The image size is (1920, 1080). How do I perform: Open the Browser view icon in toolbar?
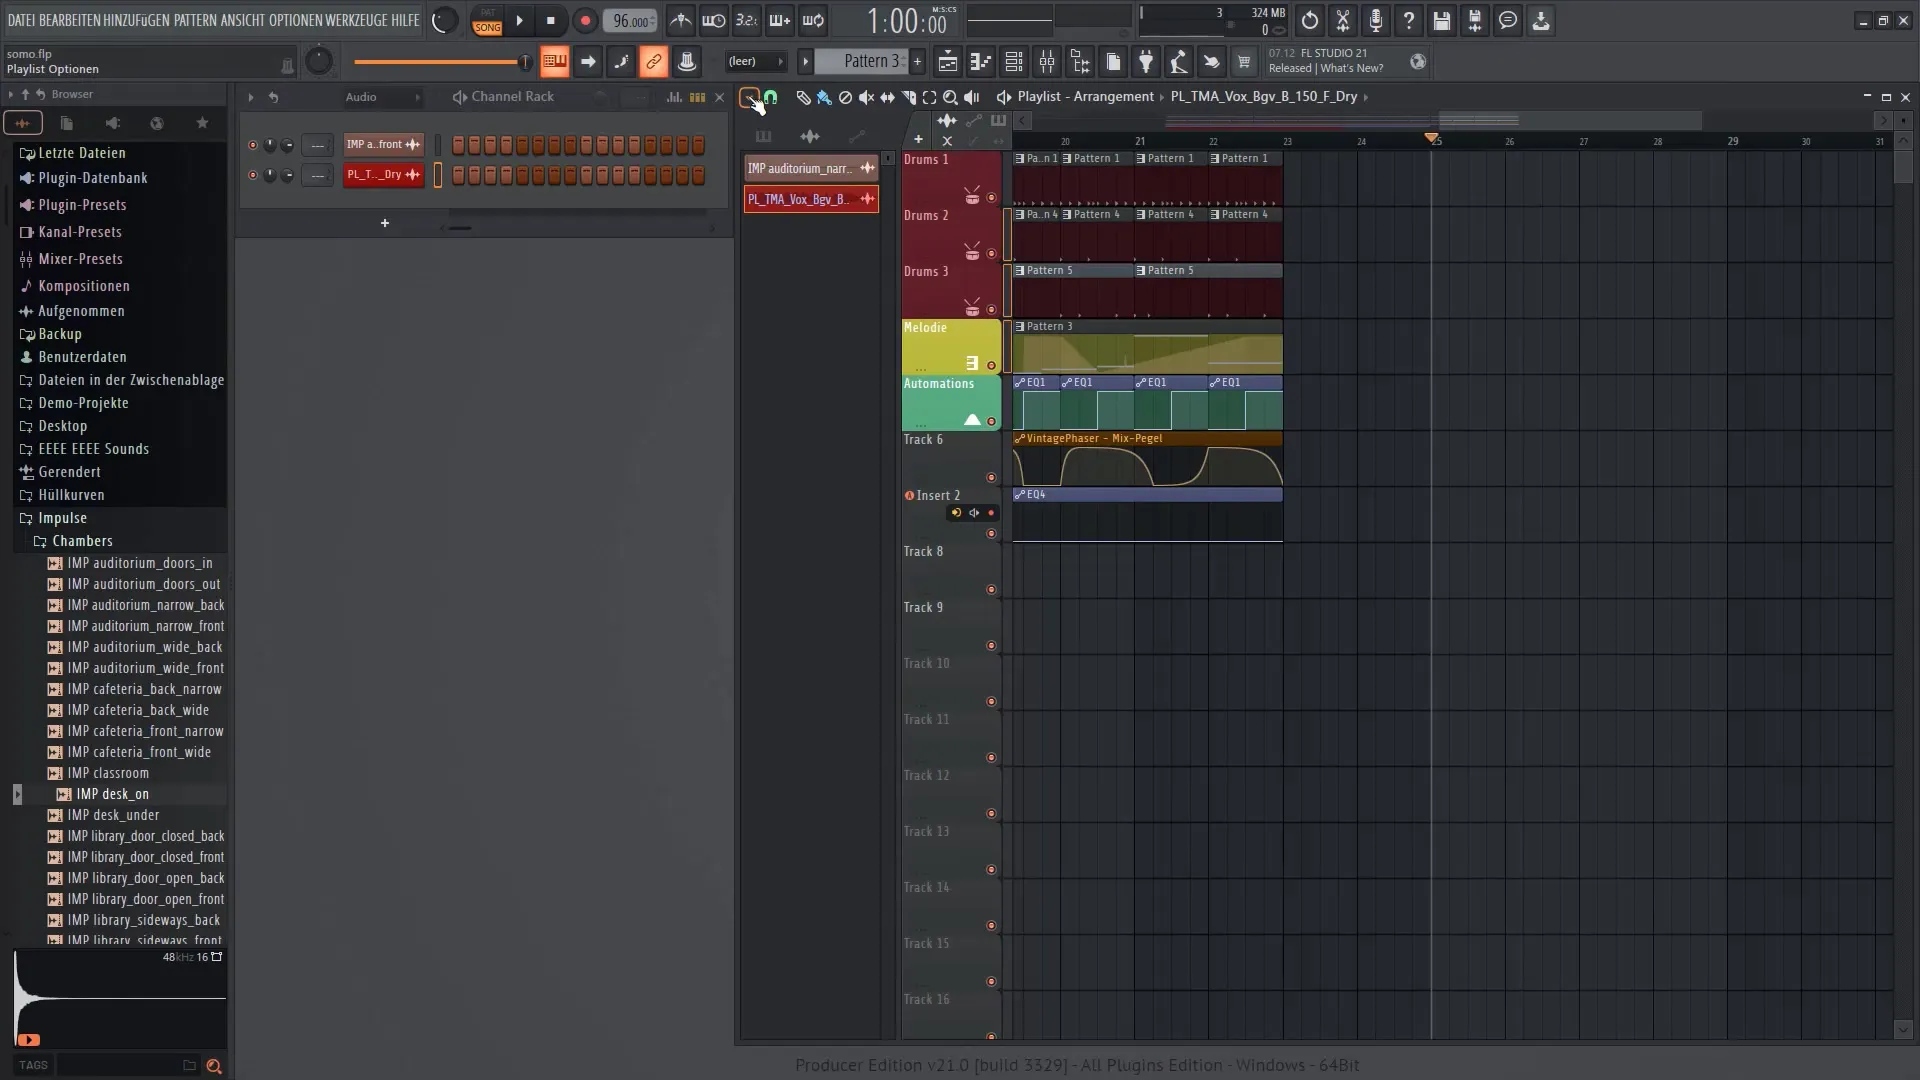1080,62
